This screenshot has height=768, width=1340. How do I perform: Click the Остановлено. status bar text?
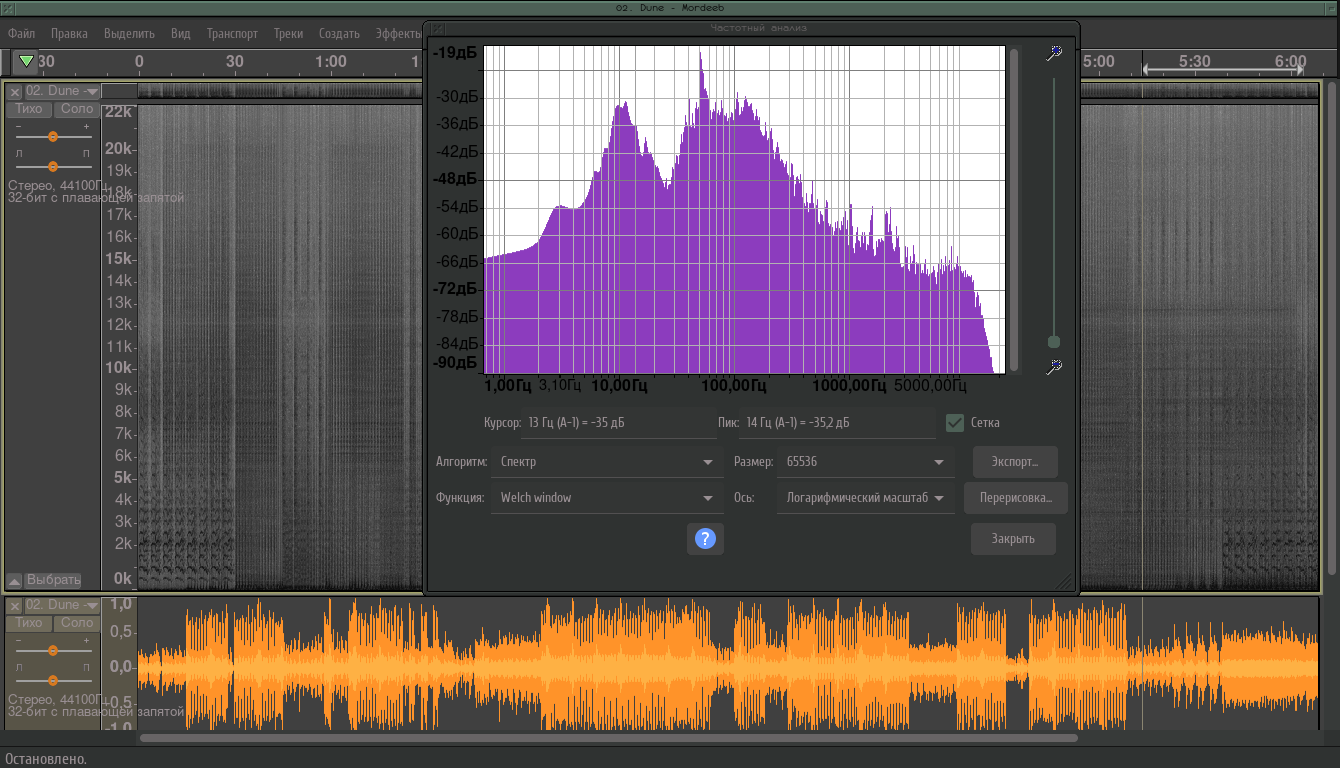click(x=46, y=759)
